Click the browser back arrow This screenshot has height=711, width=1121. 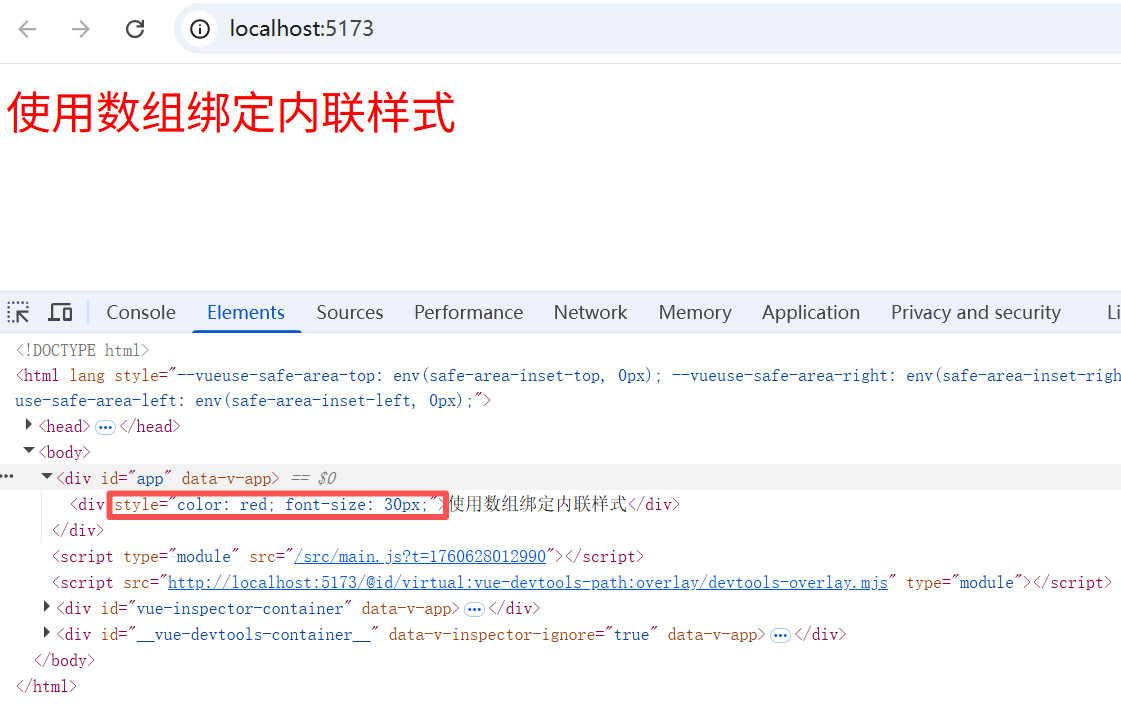pyautogui.click(x=27, y=29)
